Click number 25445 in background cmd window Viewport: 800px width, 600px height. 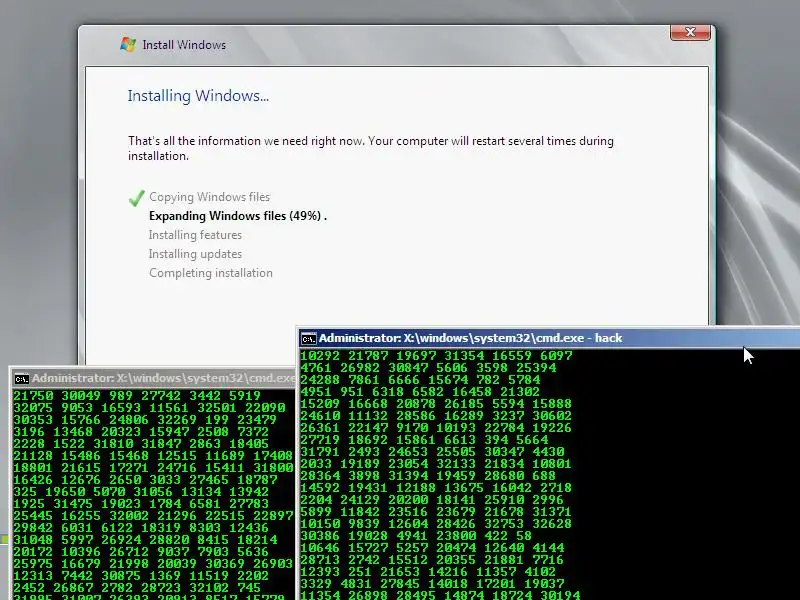(x=33, y=516)
